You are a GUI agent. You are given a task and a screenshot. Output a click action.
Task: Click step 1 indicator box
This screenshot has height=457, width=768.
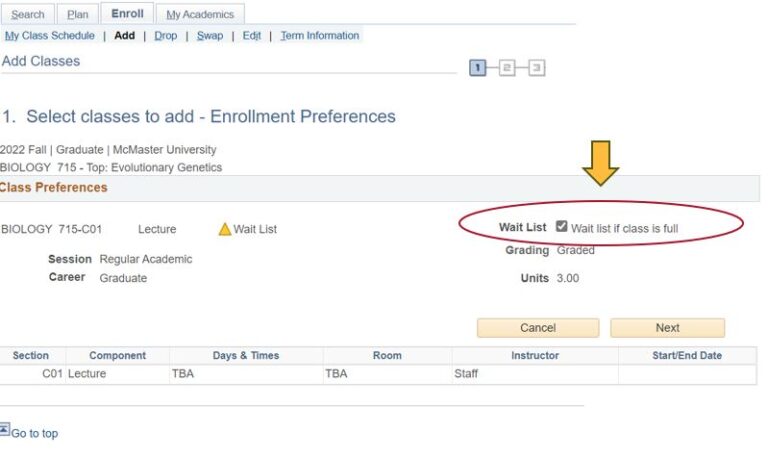click(478, 68)
